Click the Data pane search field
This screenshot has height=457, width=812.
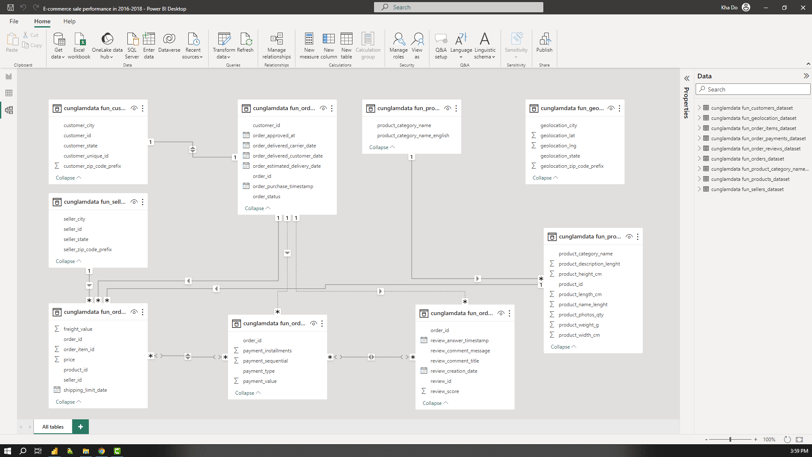(753, 89)
